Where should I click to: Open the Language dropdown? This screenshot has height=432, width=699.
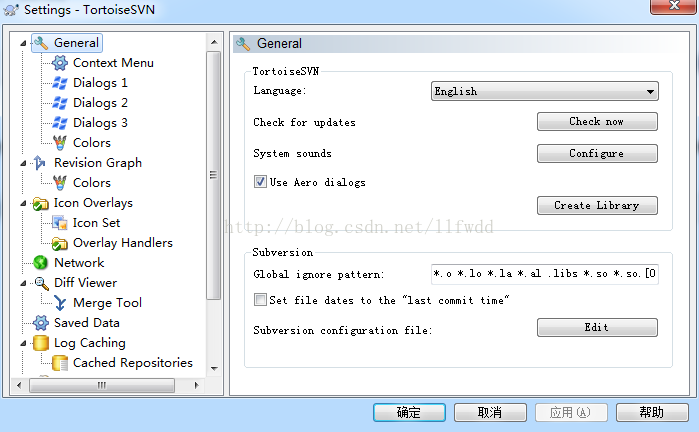pos(545,91)
